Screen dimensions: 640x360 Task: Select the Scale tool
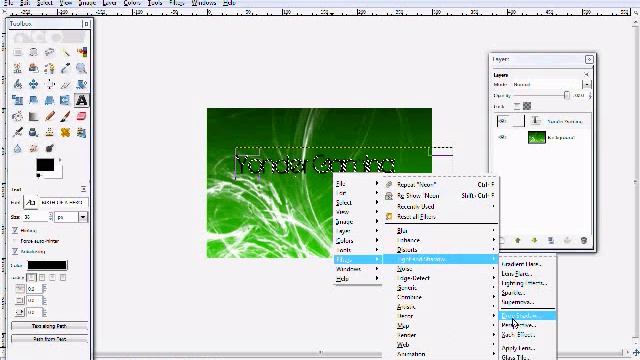pos(18,100)
